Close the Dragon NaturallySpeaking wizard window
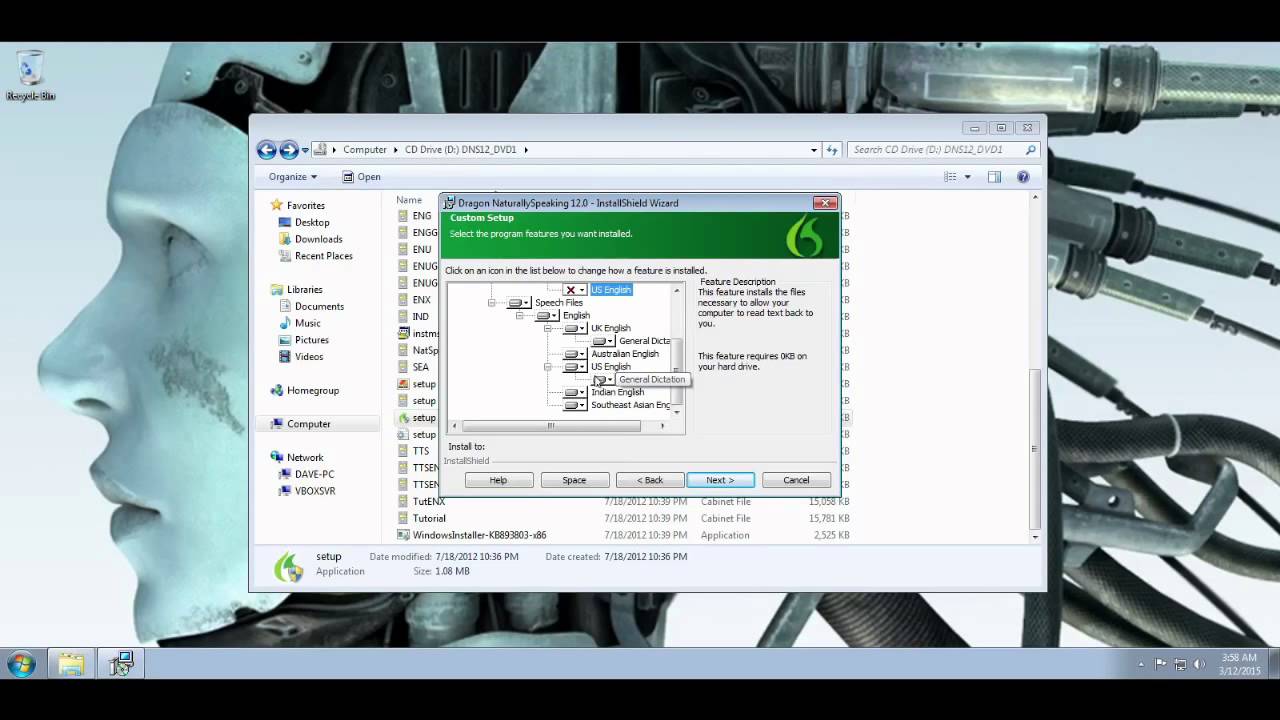This screenshot has width=1280, height=720. click(x=825, y=203)
